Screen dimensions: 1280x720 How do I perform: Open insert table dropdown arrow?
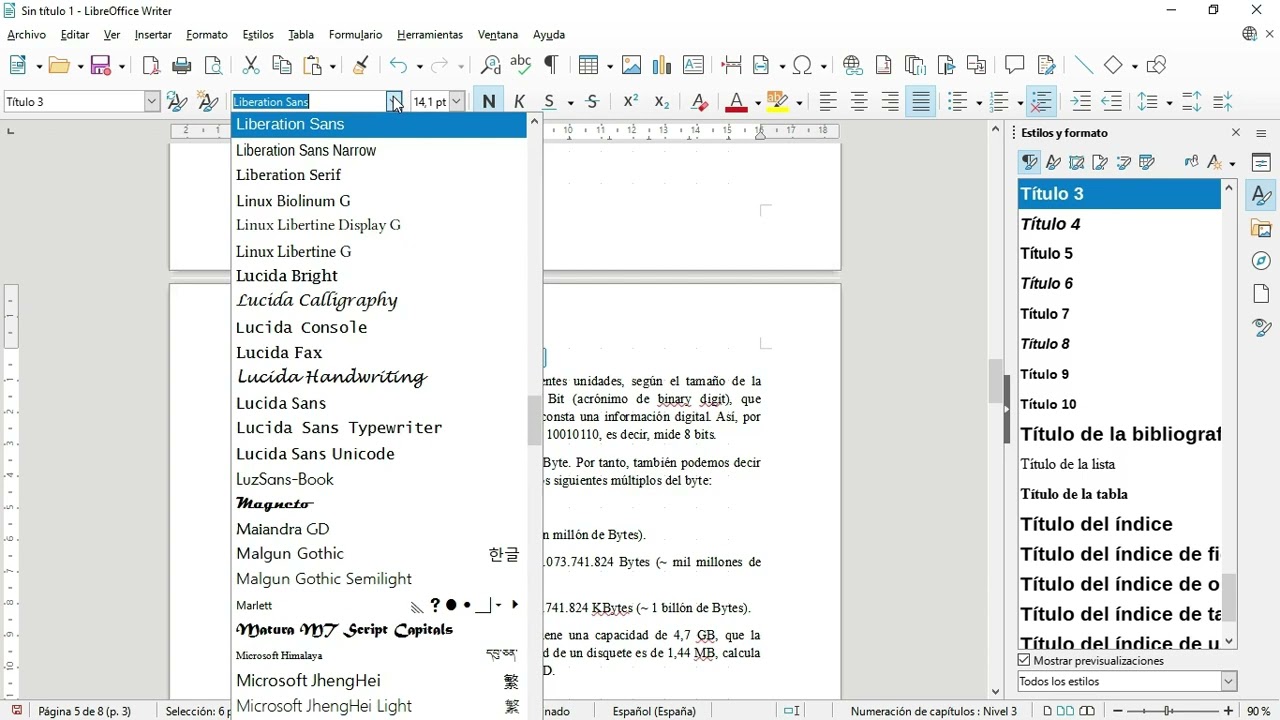[608, 66]
